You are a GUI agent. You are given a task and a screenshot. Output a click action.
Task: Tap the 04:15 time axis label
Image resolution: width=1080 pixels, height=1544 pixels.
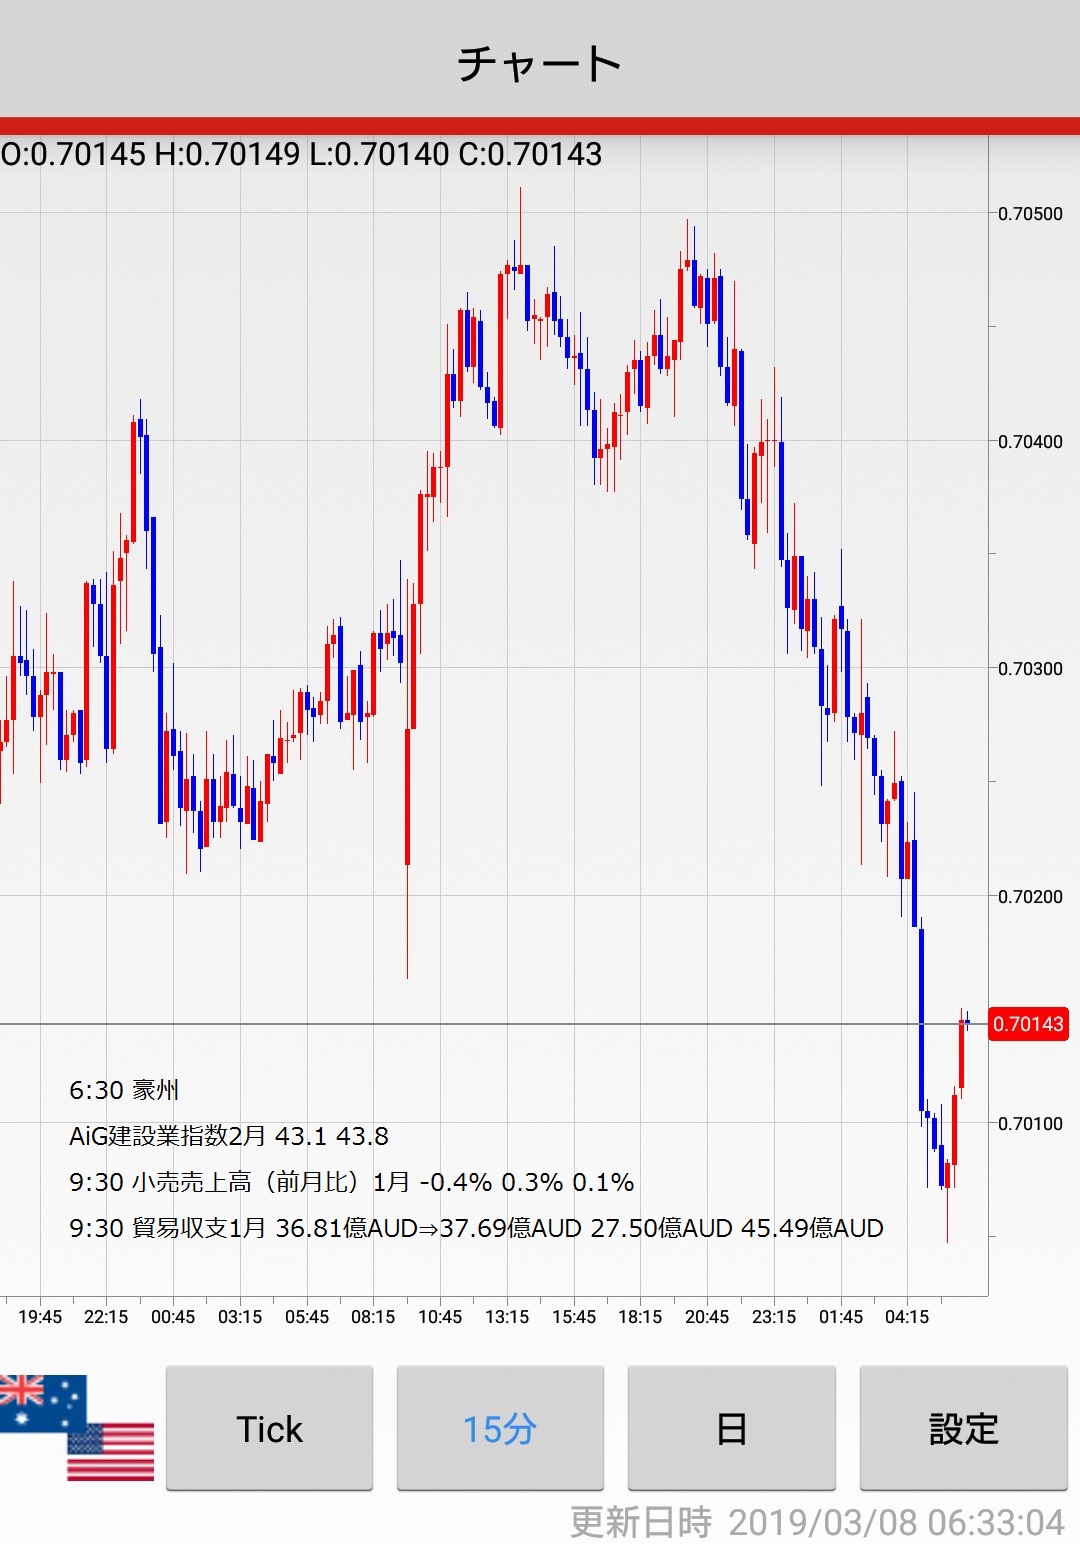(x=907, y=1317)
